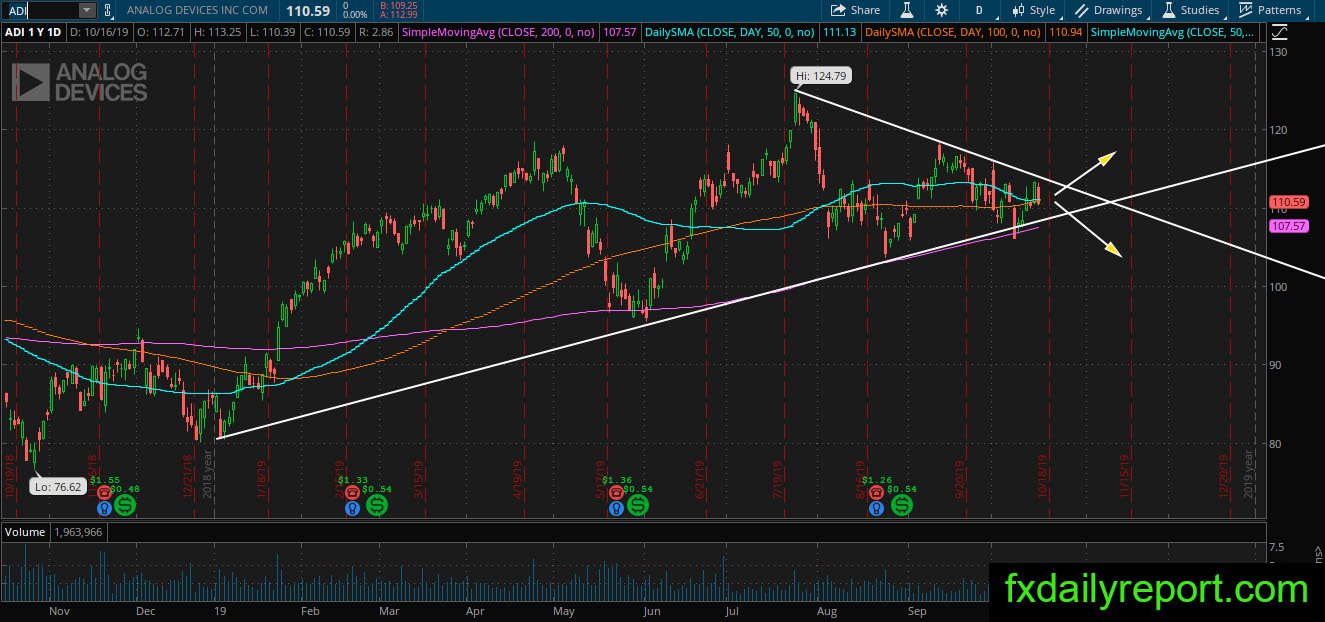
Task: Select the SimpleMovingAvg (CLOSE, 200, 0, no) study label
Action: (x=496, y=33)
